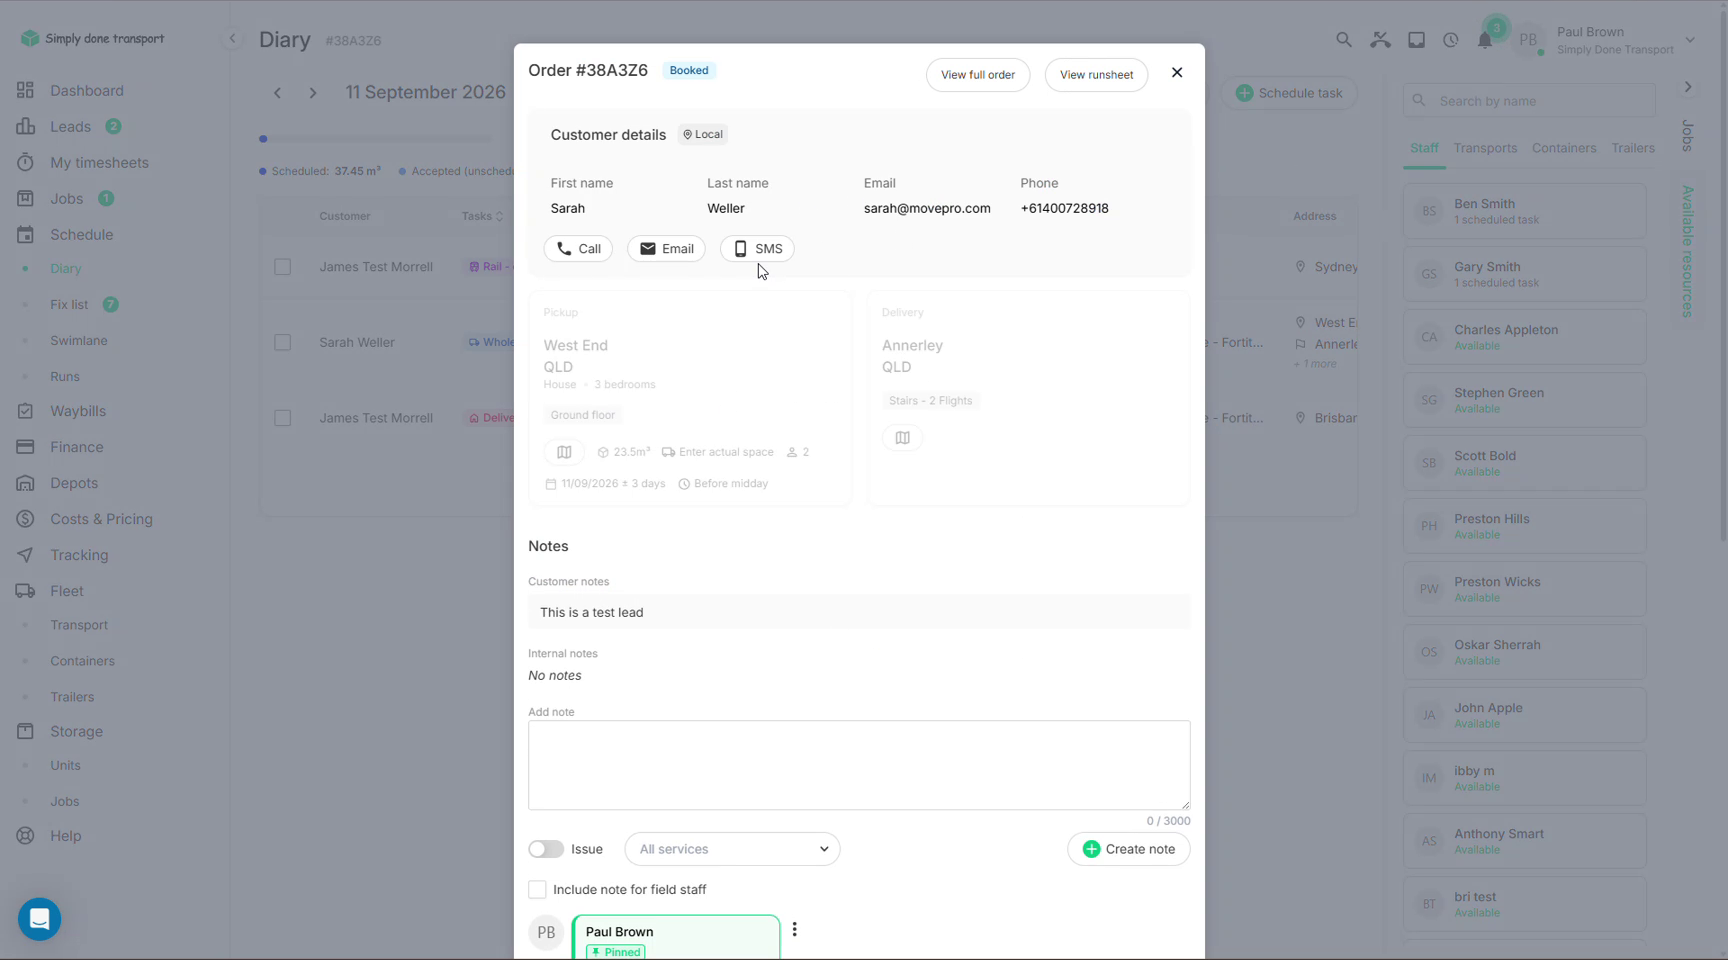This screenshot has height=960, width=1728.
Task: Click View full order button
Action: coord(978,75)
